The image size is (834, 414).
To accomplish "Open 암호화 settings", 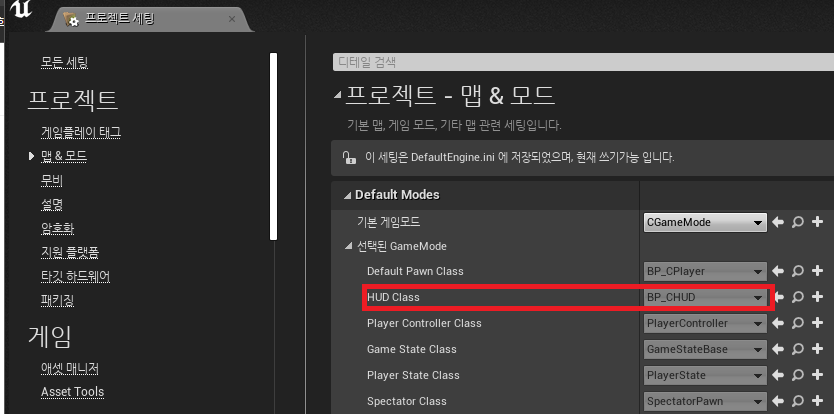I will (57, 228).
